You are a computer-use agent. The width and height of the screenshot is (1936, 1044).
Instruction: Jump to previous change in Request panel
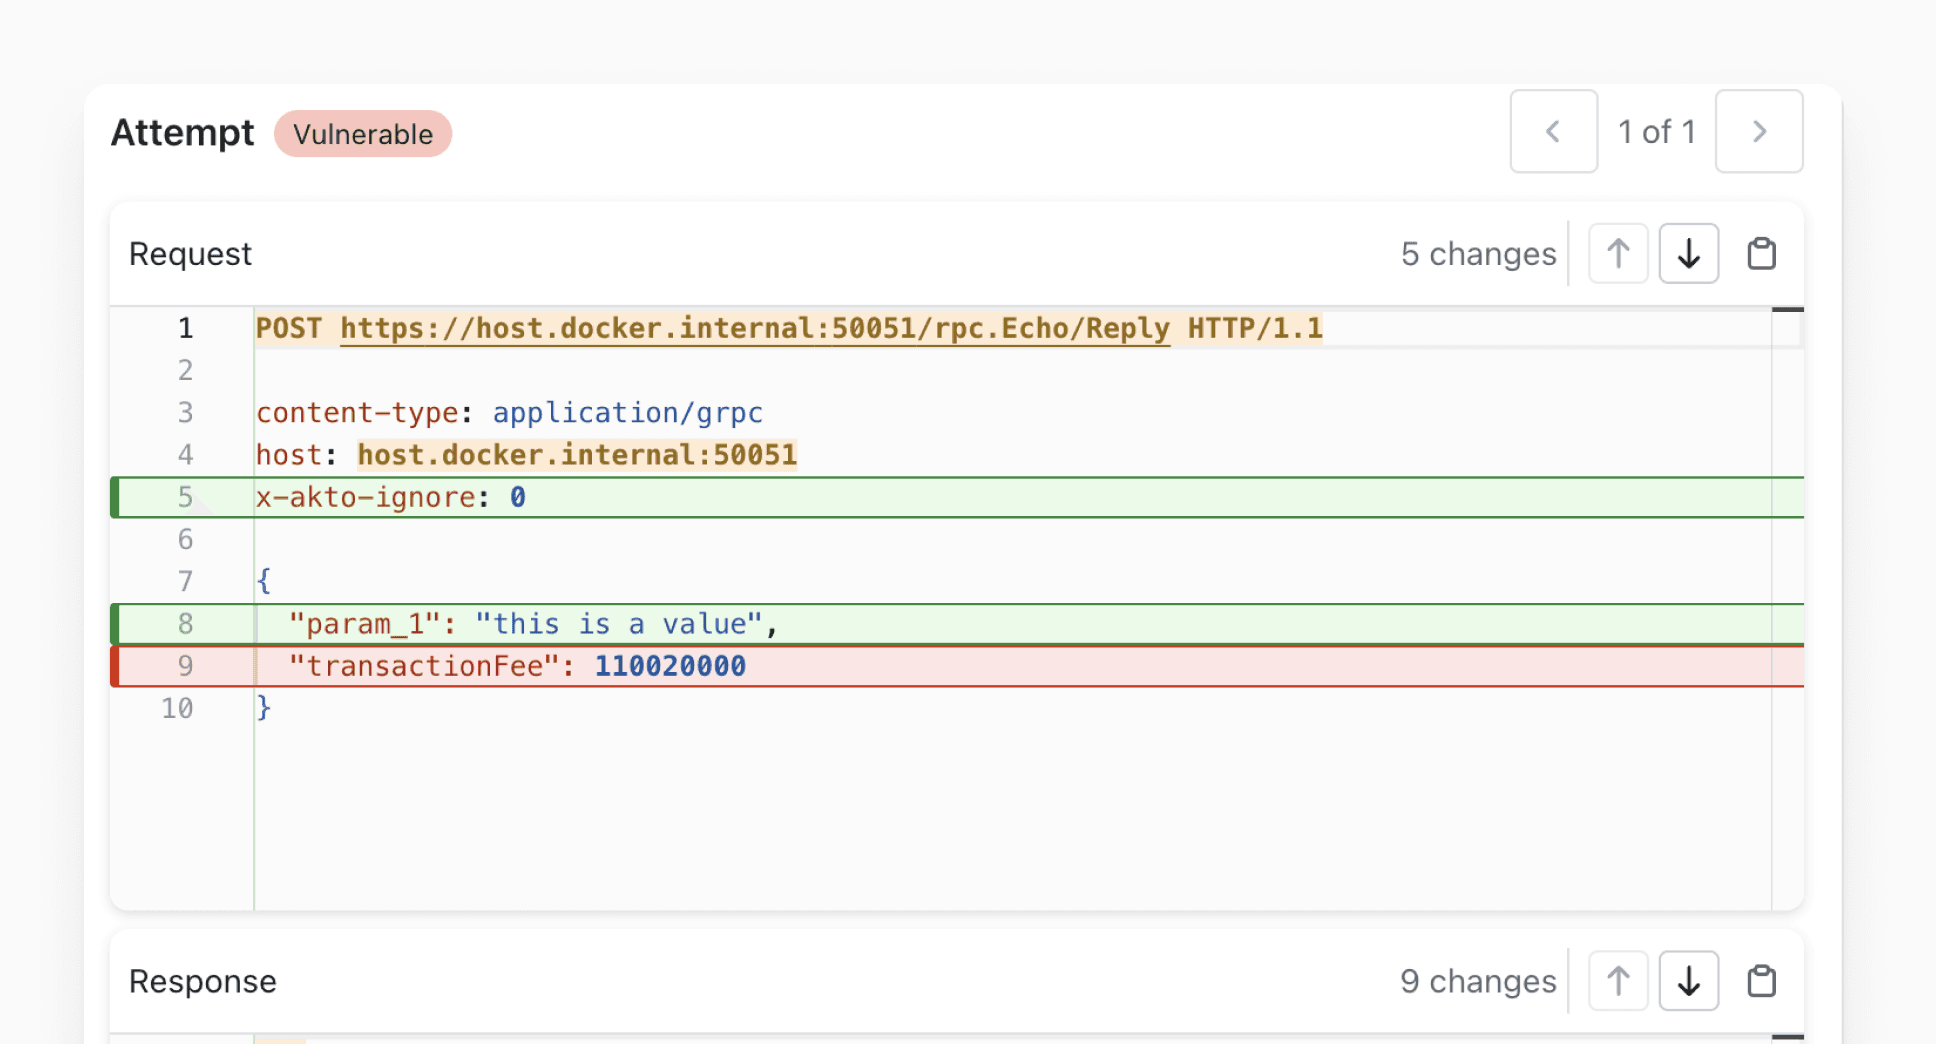(x=1618, y=254)
